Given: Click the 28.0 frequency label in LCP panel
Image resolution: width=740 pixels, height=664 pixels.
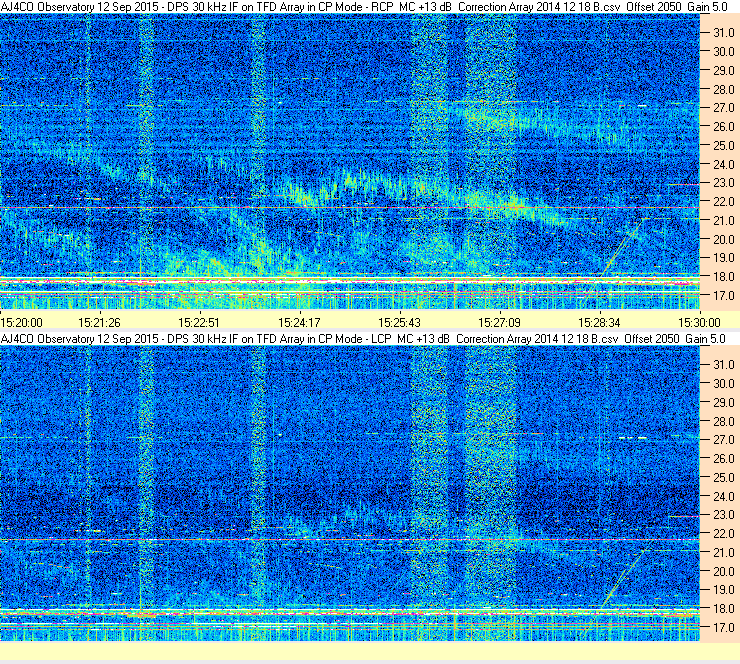Looking at the screenshot, I should pos(724,421).
